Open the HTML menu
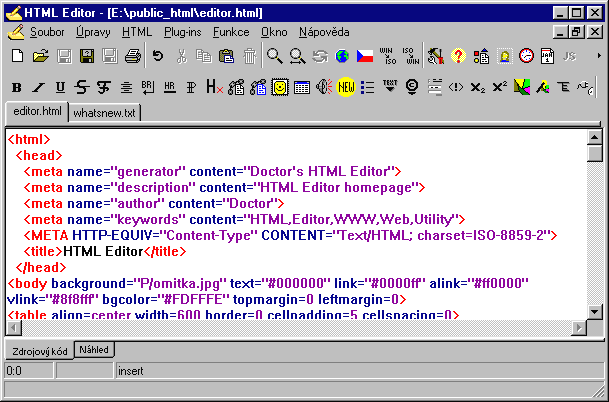This screenshot has height=402, width=609. click(x=137, y=32)
